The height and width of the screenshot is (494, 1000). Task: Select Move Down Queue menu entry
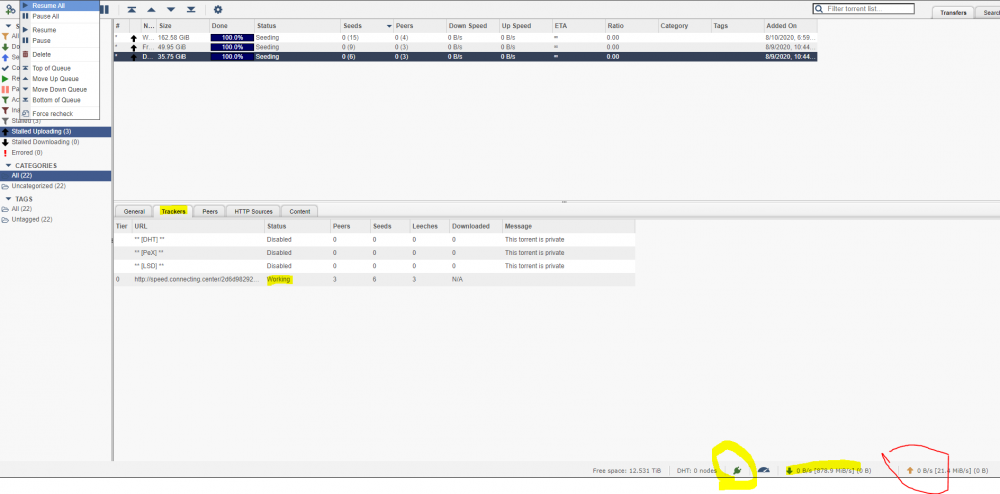tap(59, 89)
